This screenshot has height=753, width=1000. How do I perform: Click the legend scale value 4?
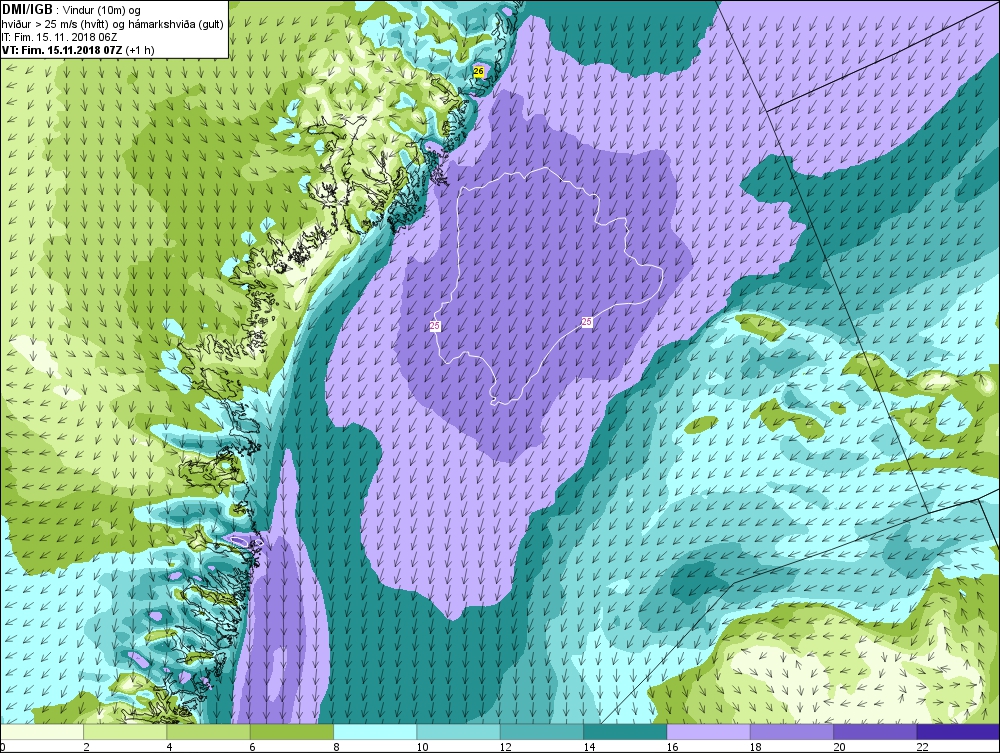coord(169,747)
